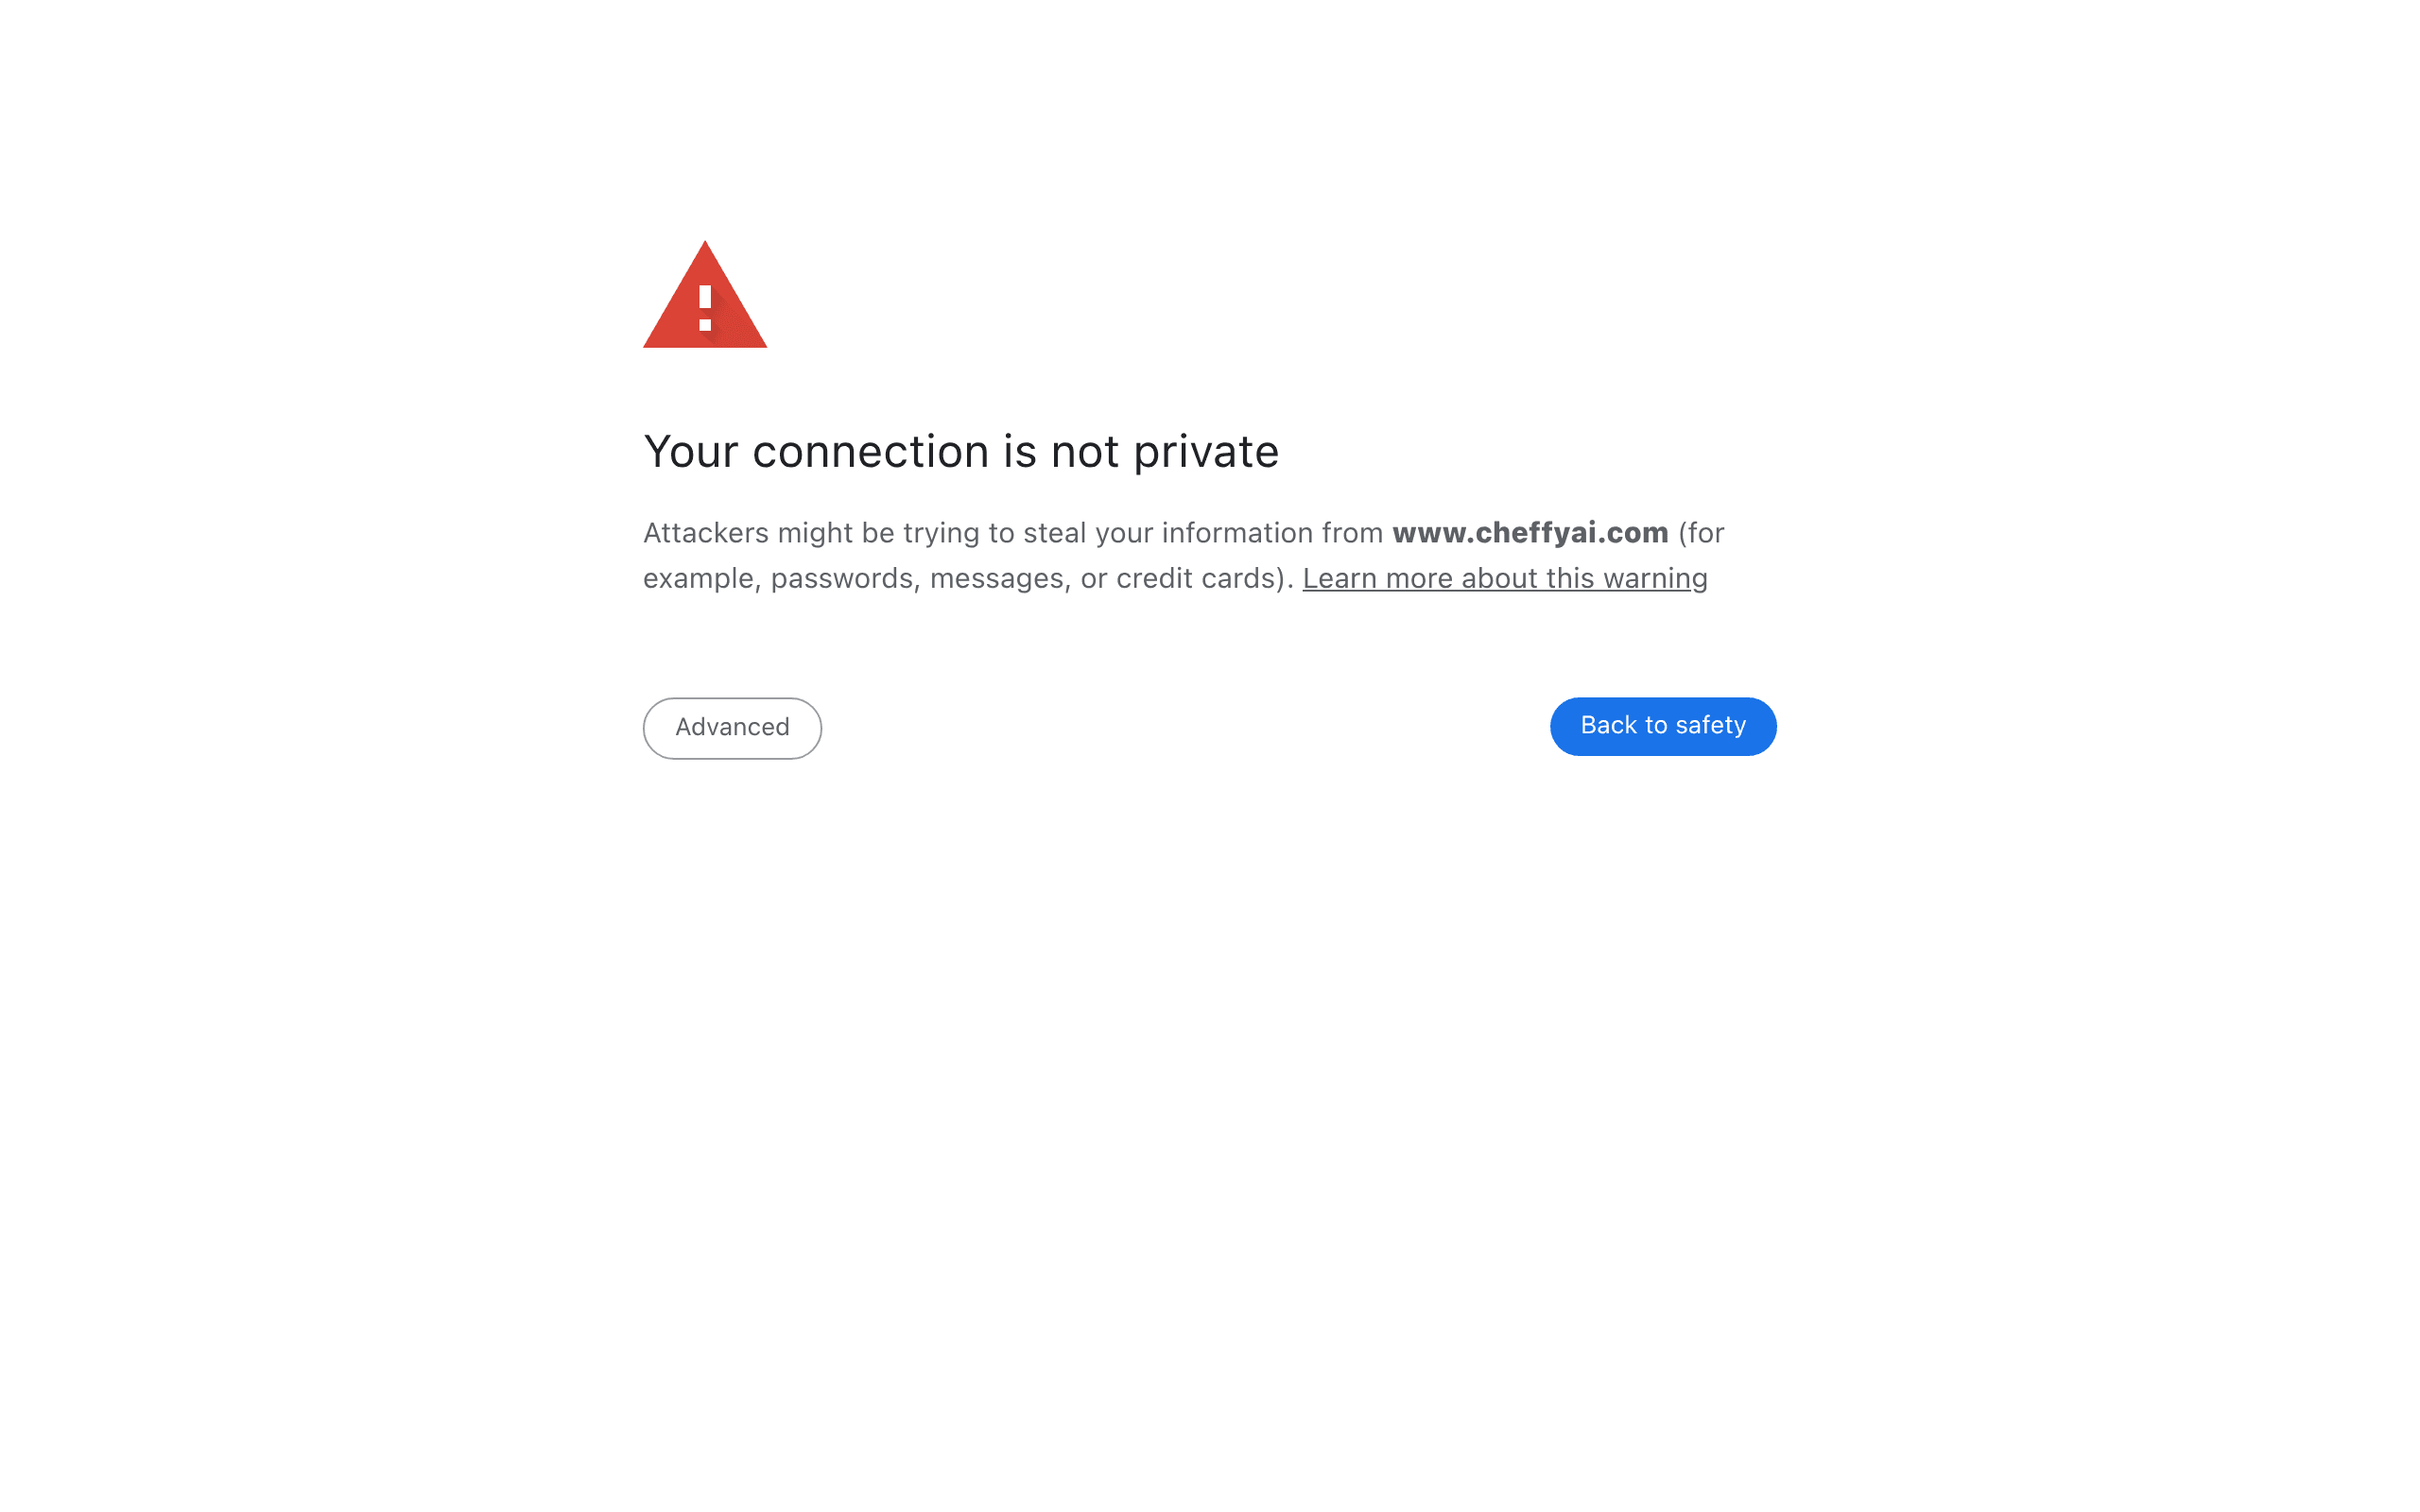Click the words credit cards in the description
The image size is (2420, 1512).
pos(1194,579)
